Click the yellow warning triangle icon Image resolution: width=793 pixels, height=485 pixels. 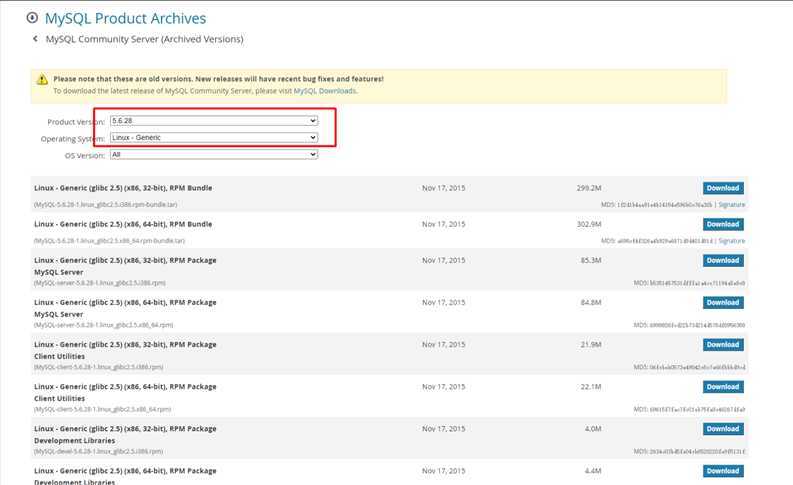(x=42, y=79)
